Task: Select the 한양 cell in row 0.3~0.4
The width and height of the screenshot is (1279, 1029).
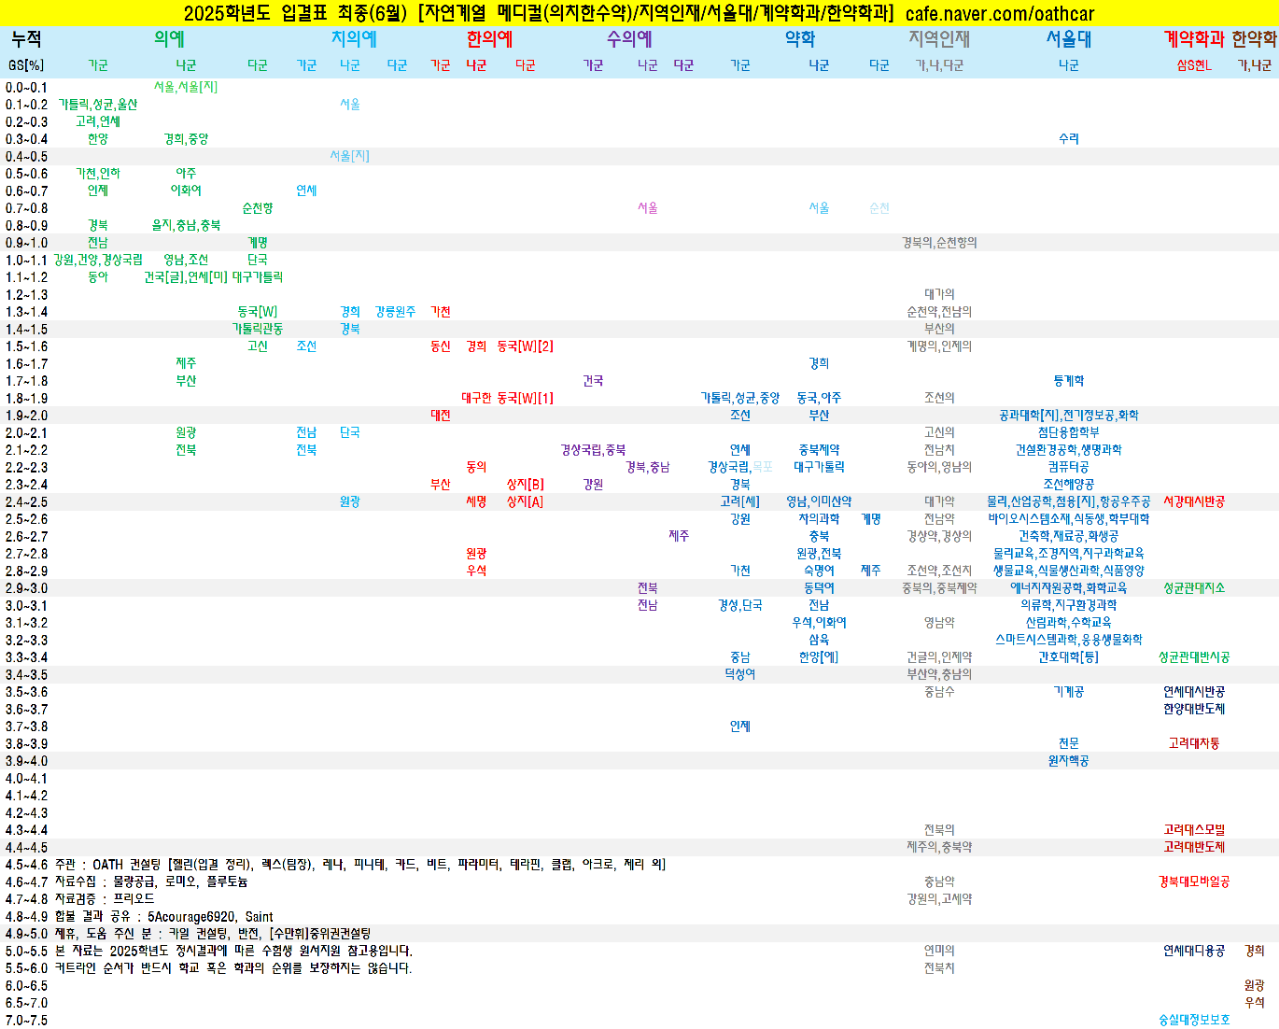Action: click(98, 139)
